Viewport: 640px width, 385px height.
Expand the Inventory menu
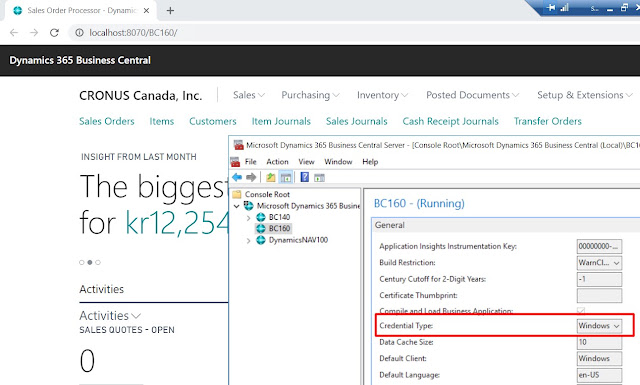tap(382, 95)
